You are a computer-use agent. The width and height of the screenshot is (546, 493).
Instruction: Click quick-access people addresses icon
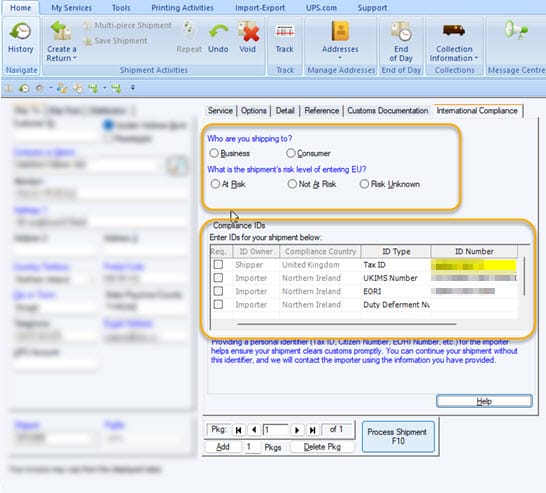point(62,88)
